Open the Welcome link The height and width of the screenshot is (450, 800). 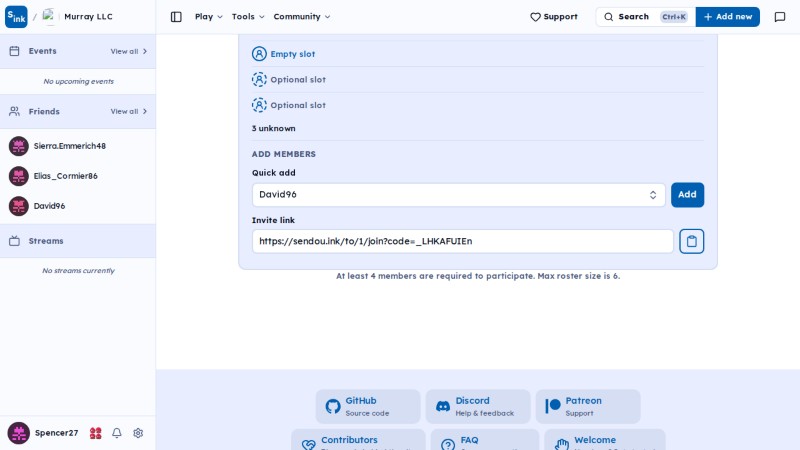click(x=605, y=440)
